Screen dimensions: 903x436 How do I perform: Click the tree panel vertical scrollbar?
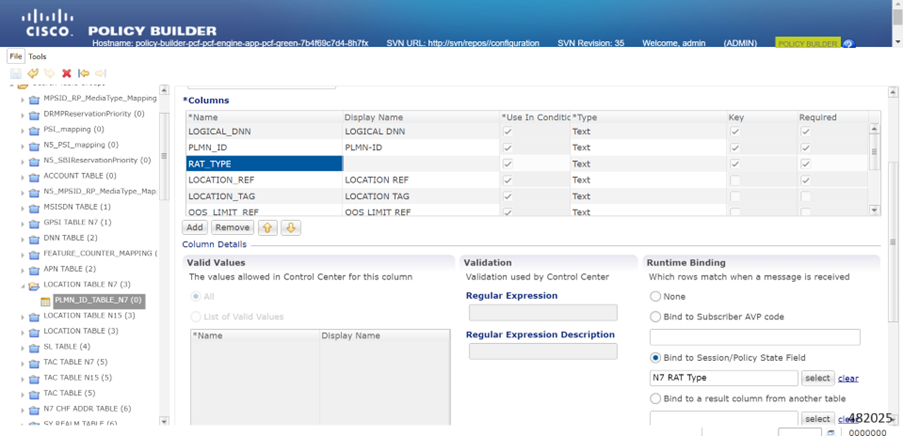(164, 156)
